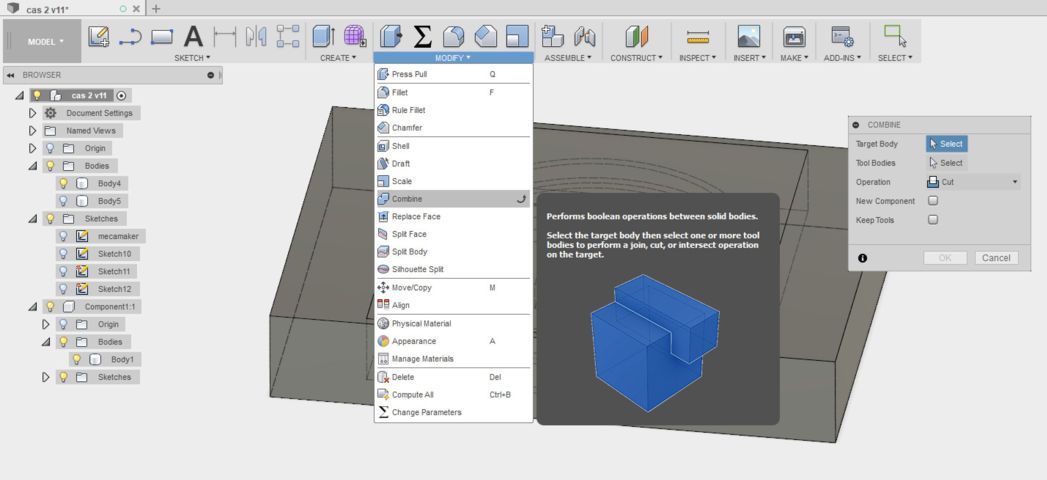Click Physical Material menu entry
Viewport: 1047px width, 480px height.
point(453,324)
